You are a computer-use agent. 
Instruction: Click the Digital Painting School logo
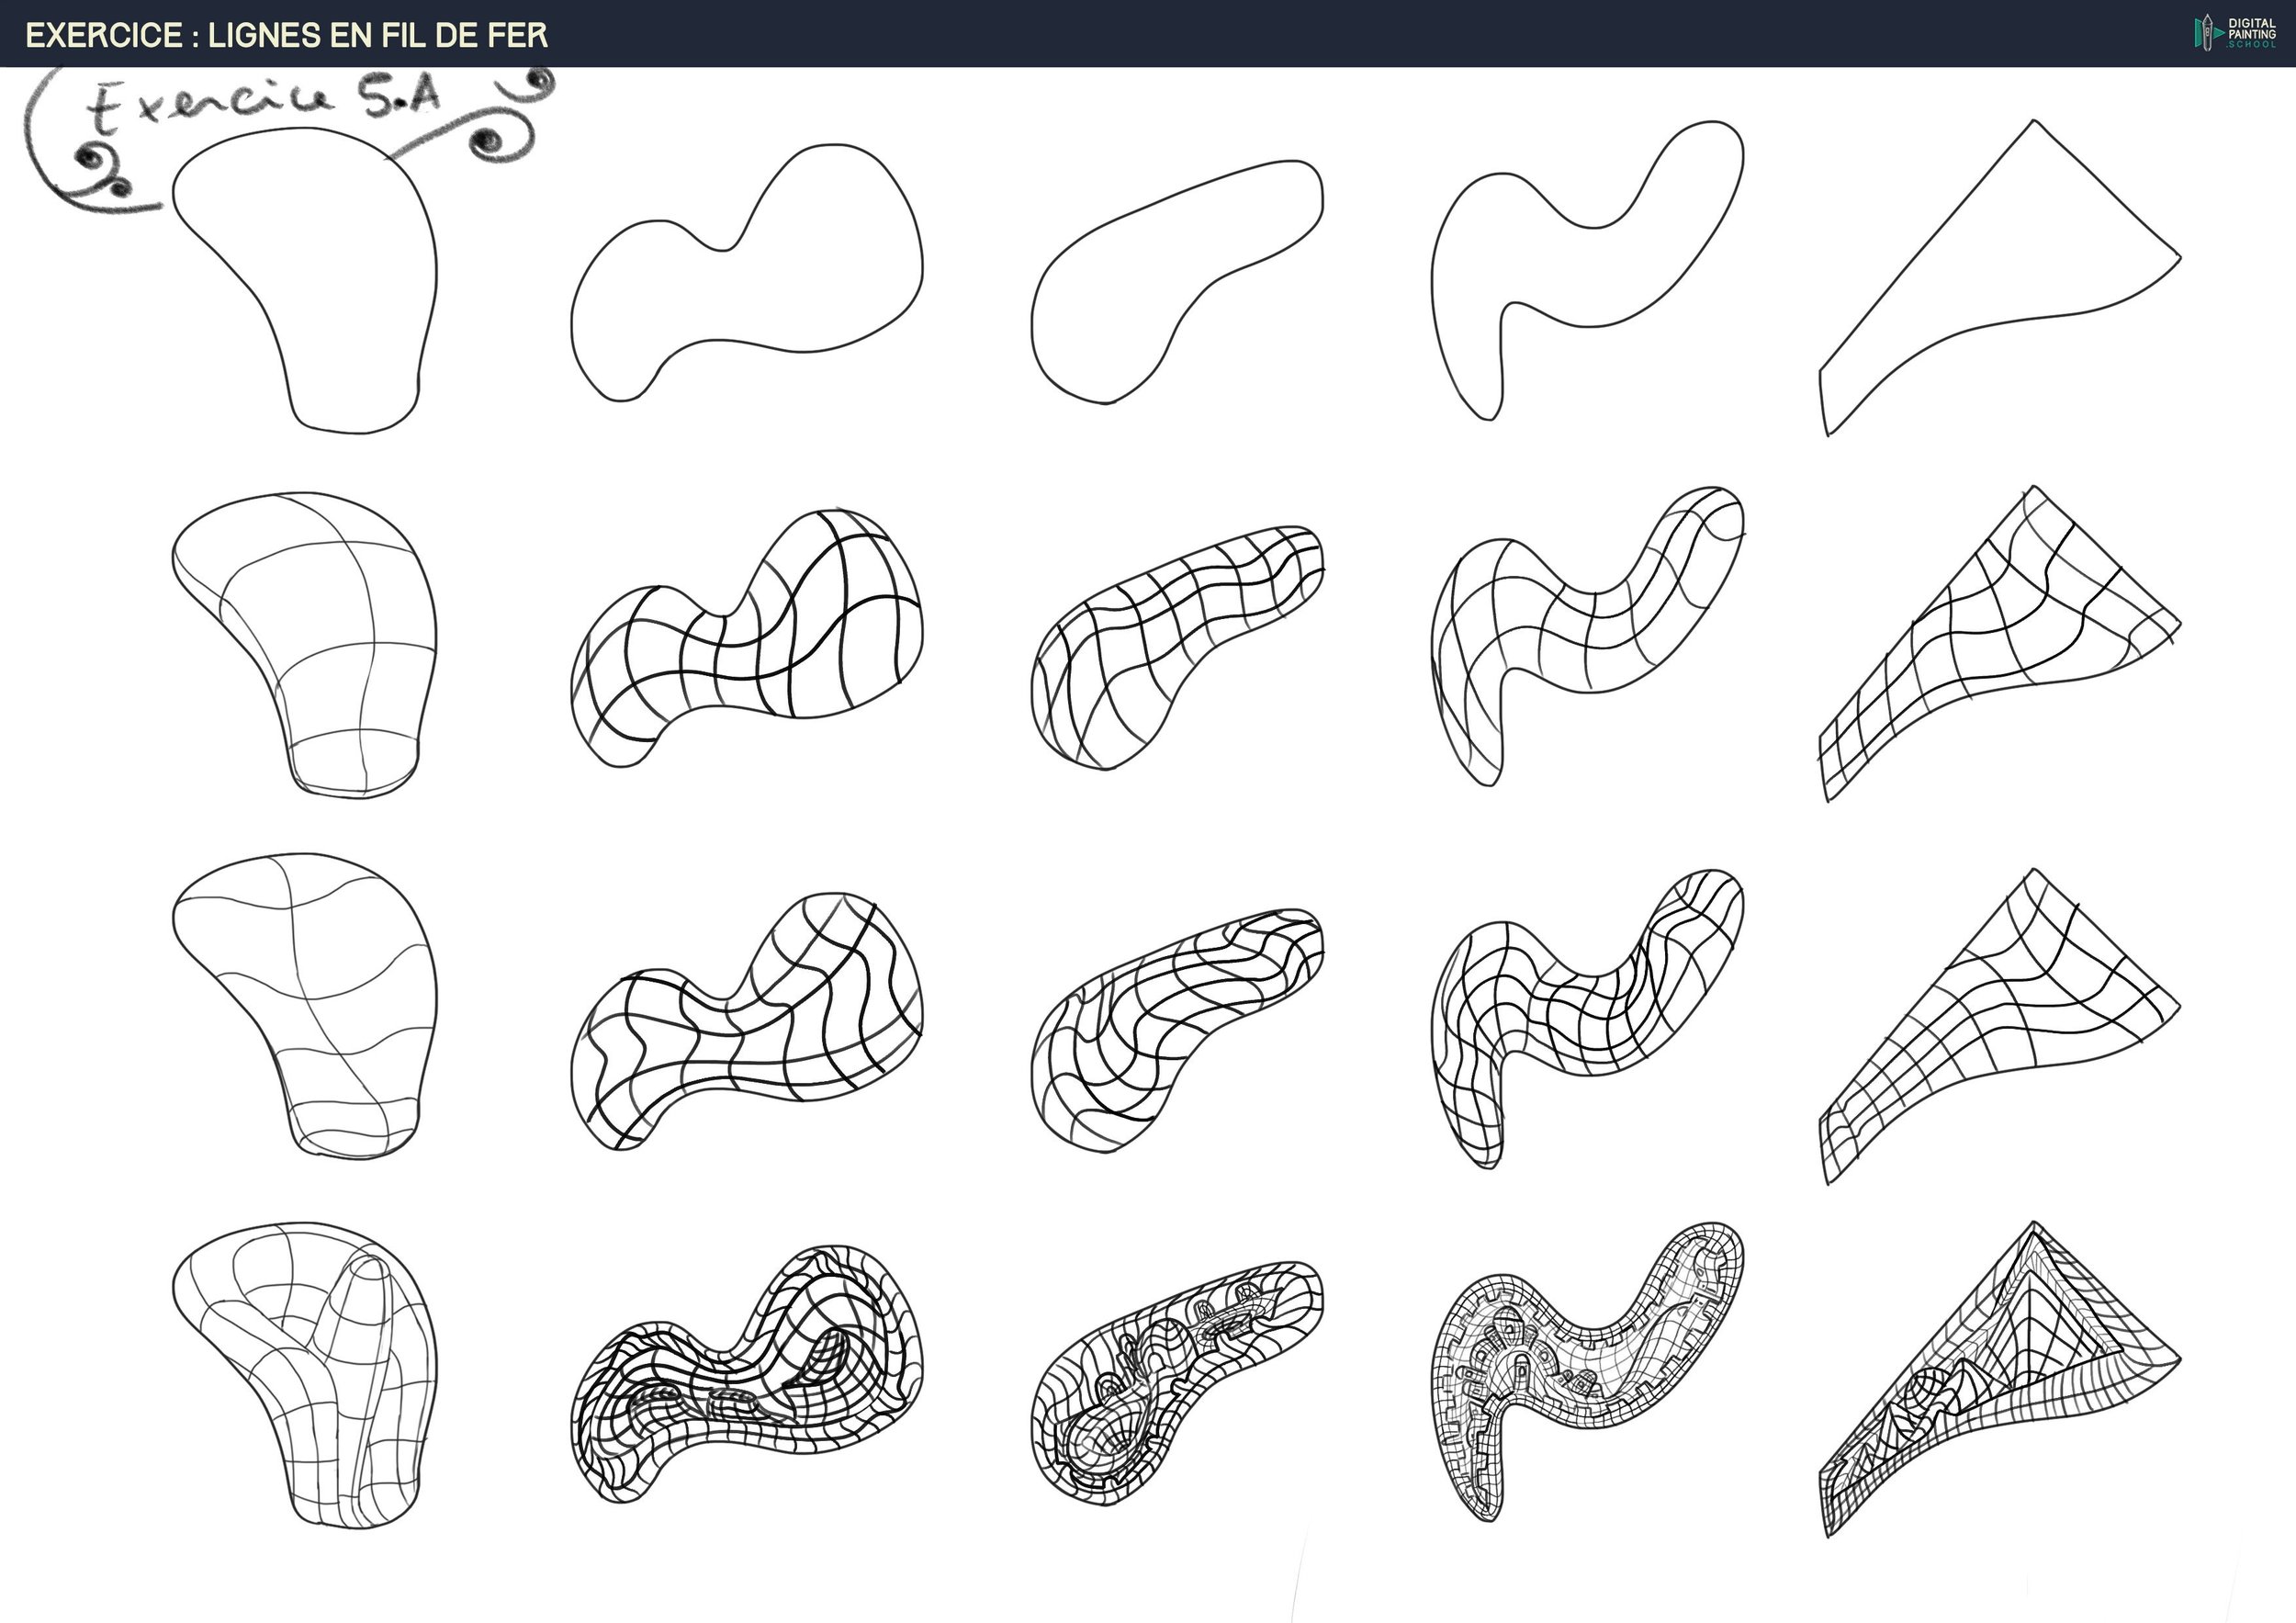2235,32
